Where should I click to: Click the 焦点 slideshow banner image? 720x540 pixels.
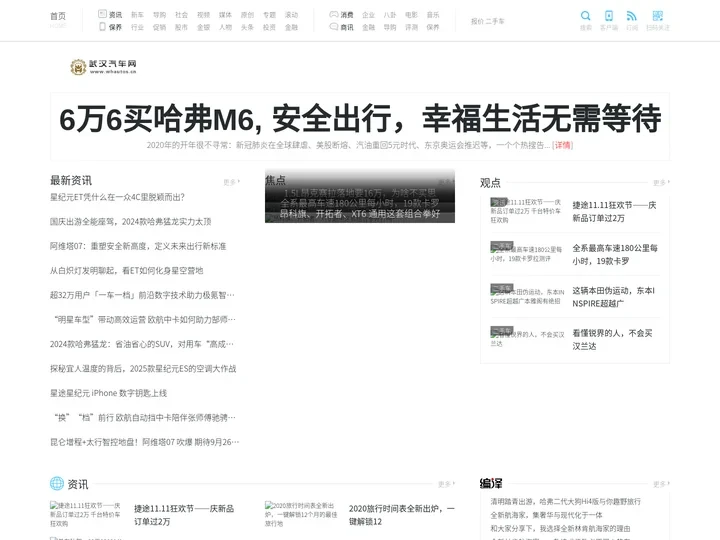point(360,196)
